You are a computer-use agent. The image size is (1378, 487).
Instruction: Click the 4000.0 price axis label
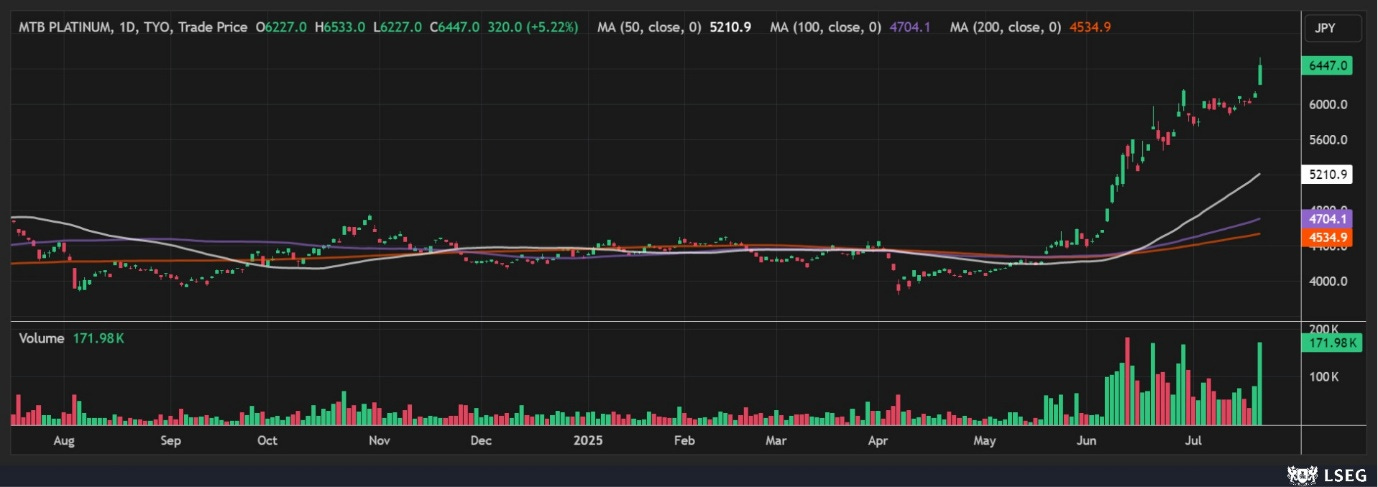(x=1329, y=282)
